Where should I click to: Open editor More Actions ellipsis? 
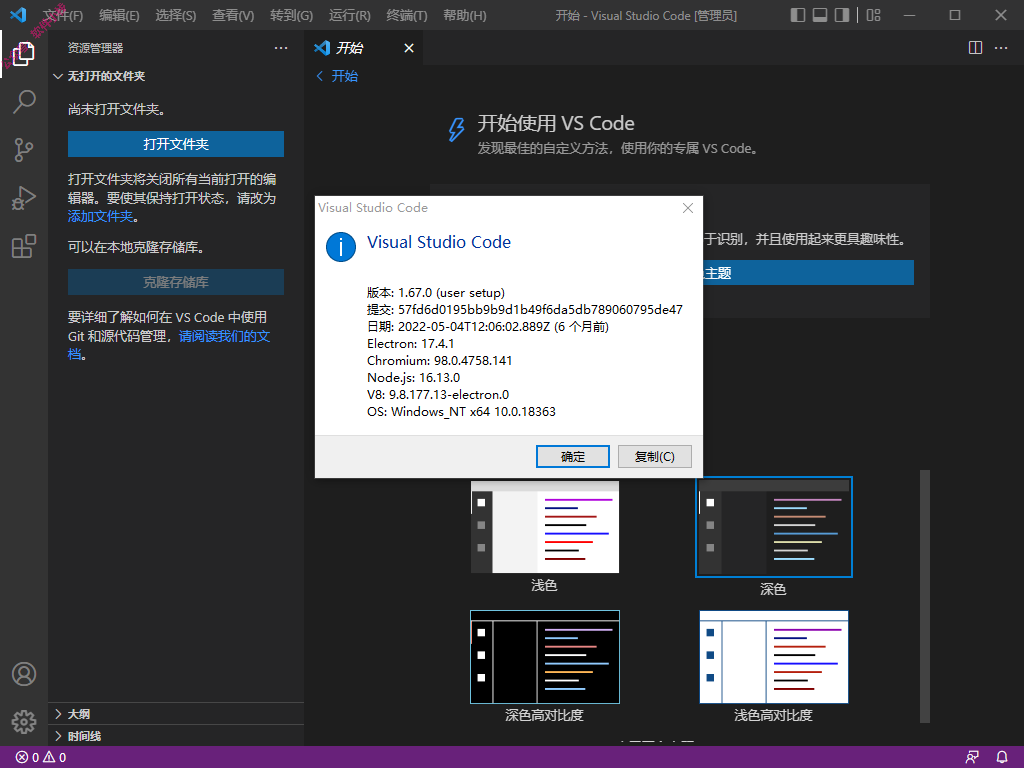point(1000,48)
